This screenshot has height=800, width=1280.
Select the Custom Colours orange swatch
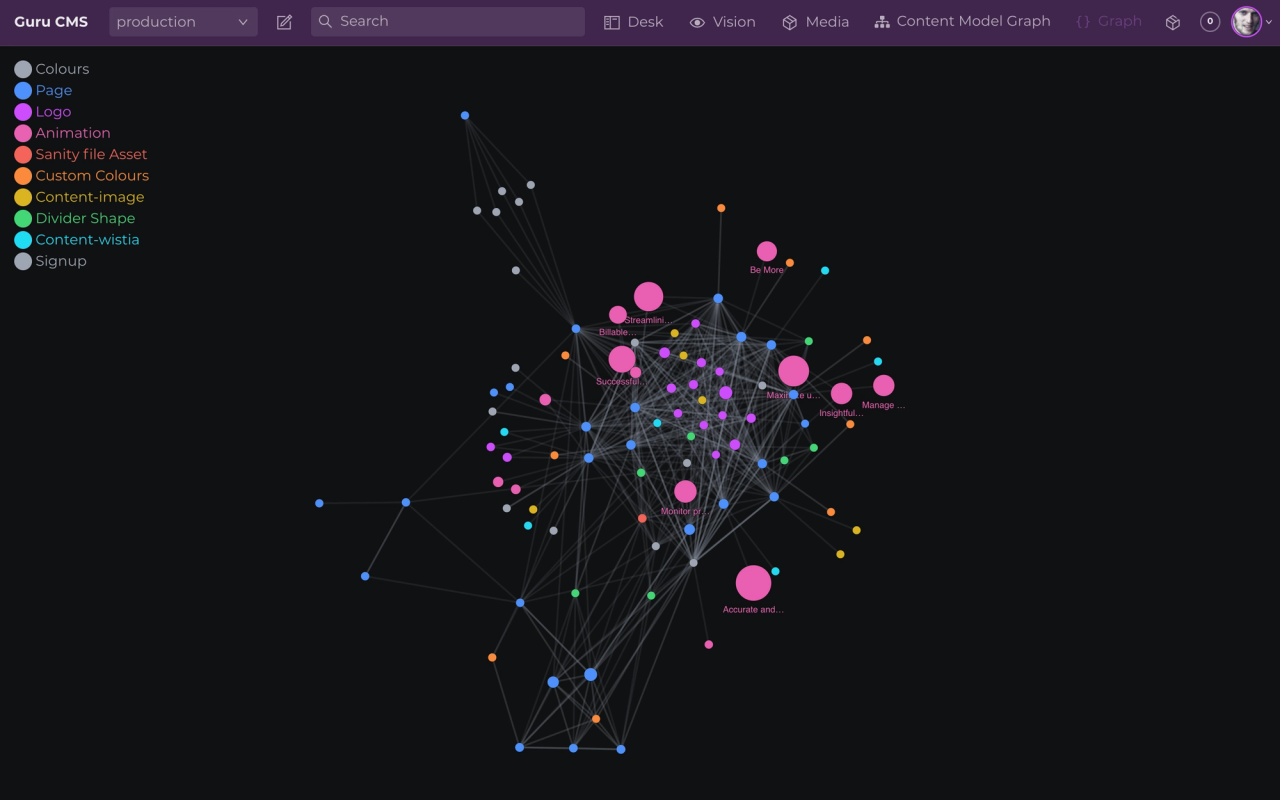click(22, 175)
